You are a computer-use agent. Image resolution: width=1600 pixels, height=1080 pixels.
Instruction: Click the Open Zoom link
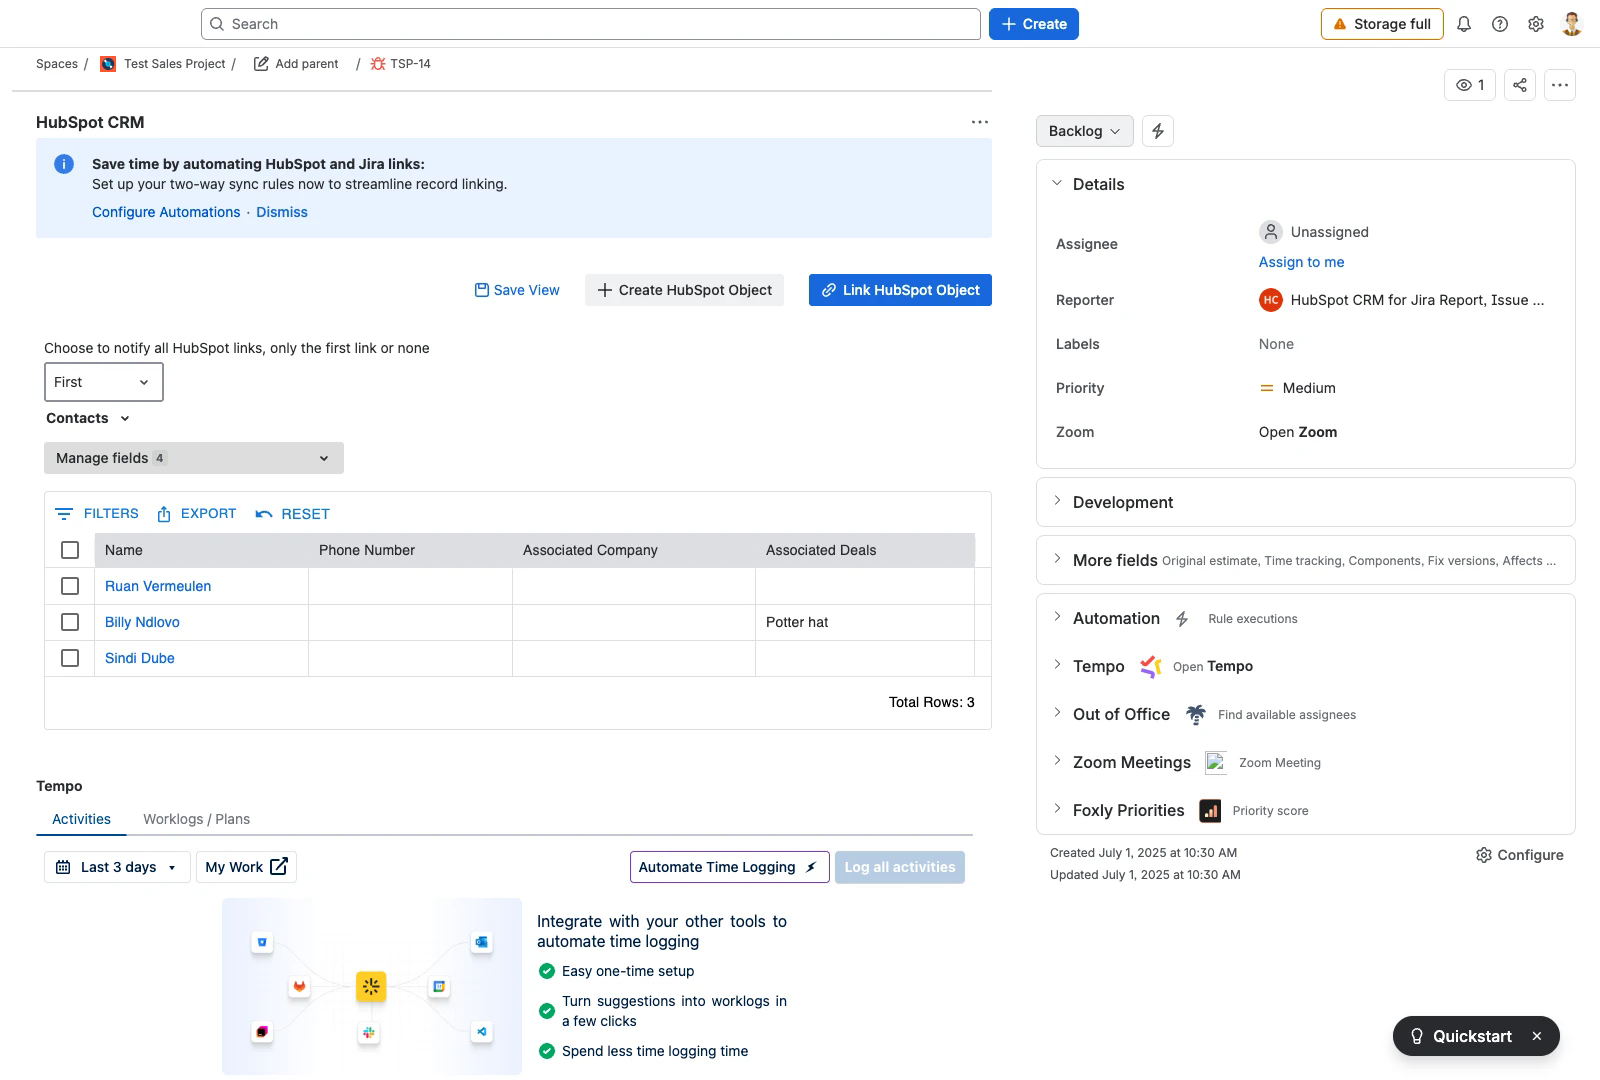click(x=1298, y=432)
